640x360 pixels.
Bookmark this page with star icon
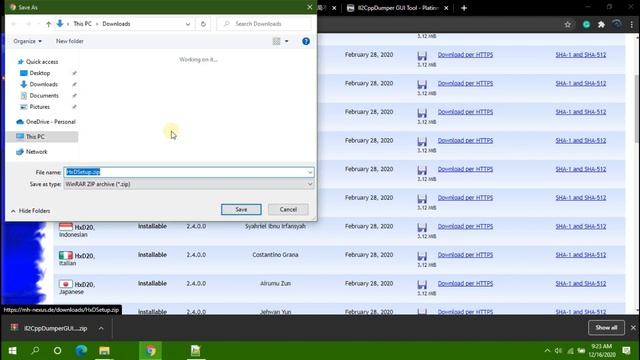click(567, 24)
